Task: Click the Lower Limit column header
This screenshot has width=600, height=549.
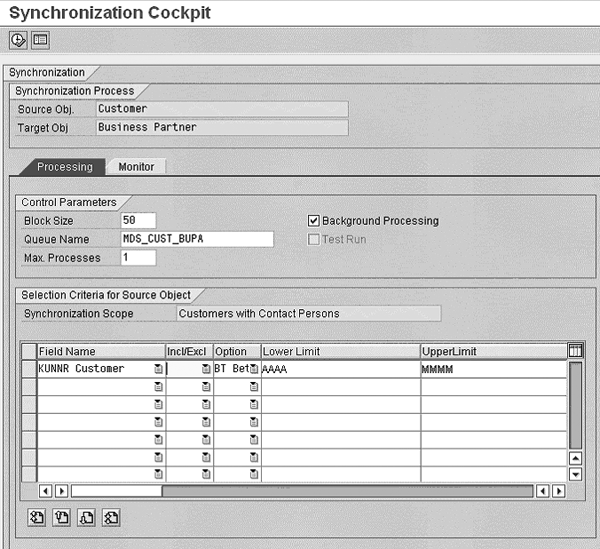Action: pos(340,351)
